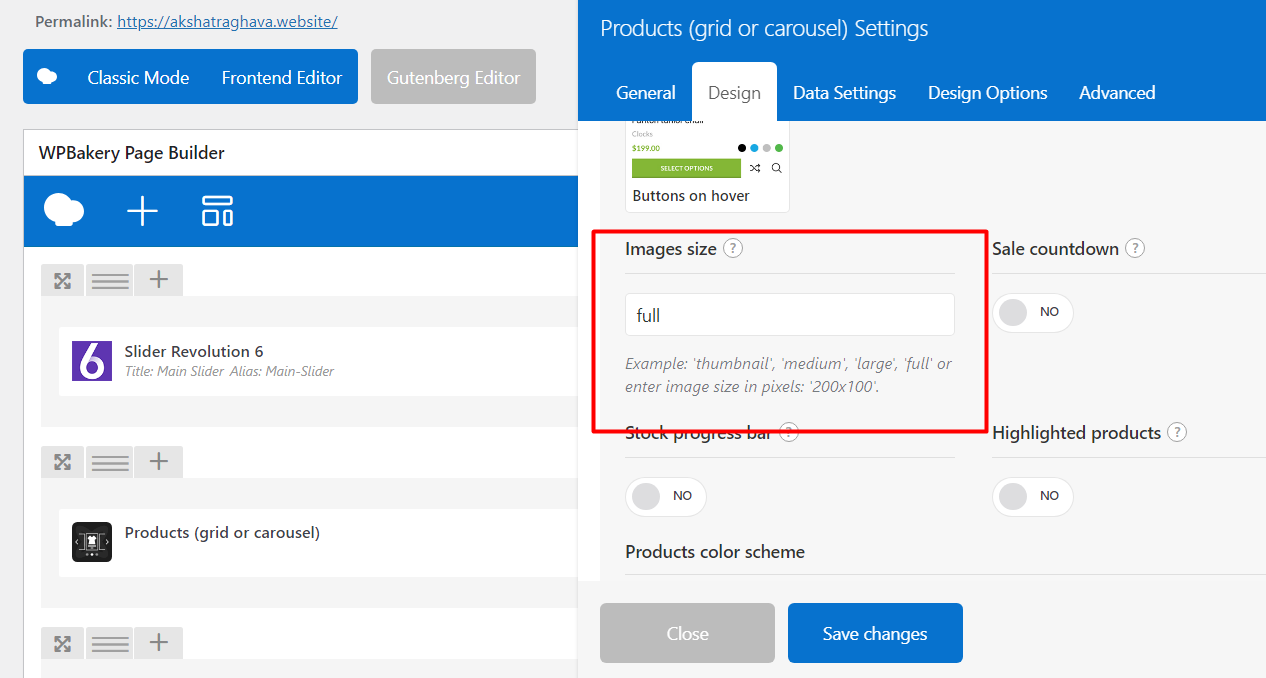1266x678 pixels.
Task: Click the WPBakery Page Builder panel heading
Action: pyautogui.click(x=131, y=153)
